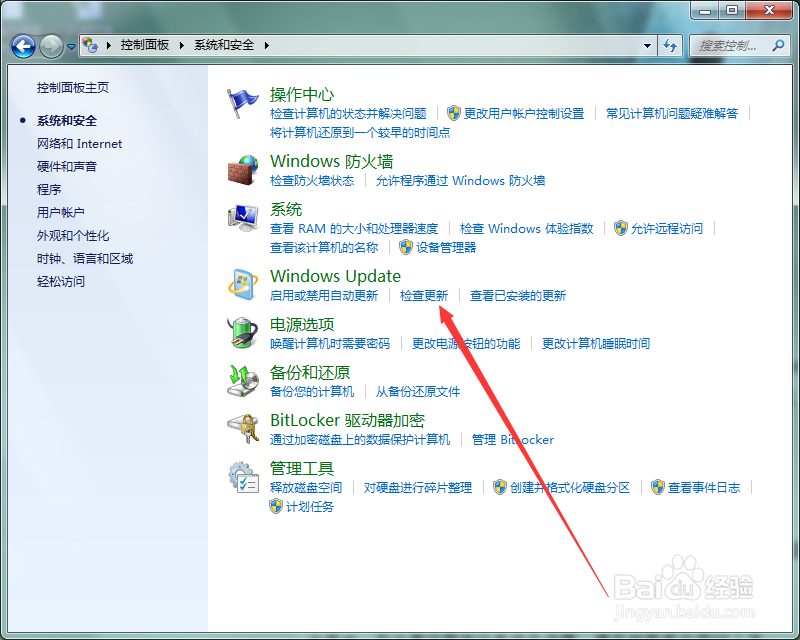Open the 电源选项 heading link
The image size is (800, 640).
[302, 325]
